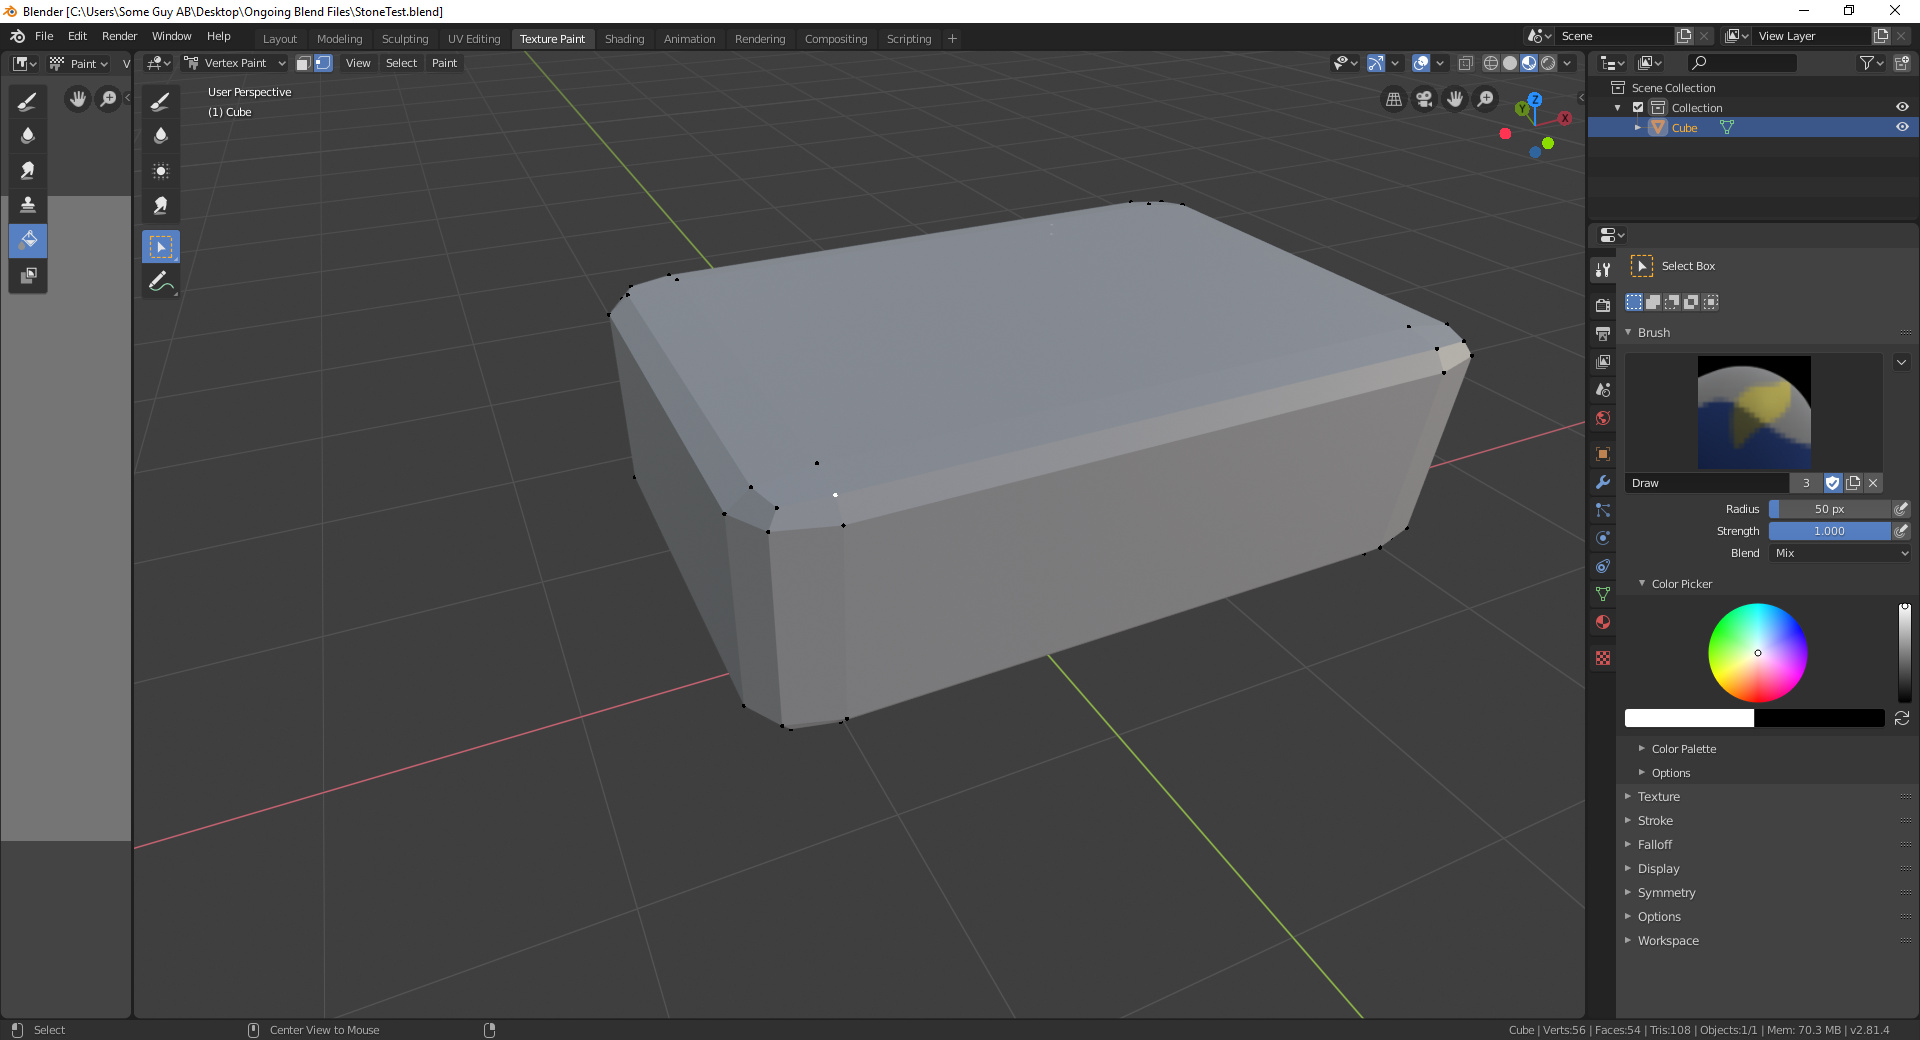Open Modifier Properties with the wrench icon
The height and width of the screenshot is (1040, 1920).
point(1602,483)
